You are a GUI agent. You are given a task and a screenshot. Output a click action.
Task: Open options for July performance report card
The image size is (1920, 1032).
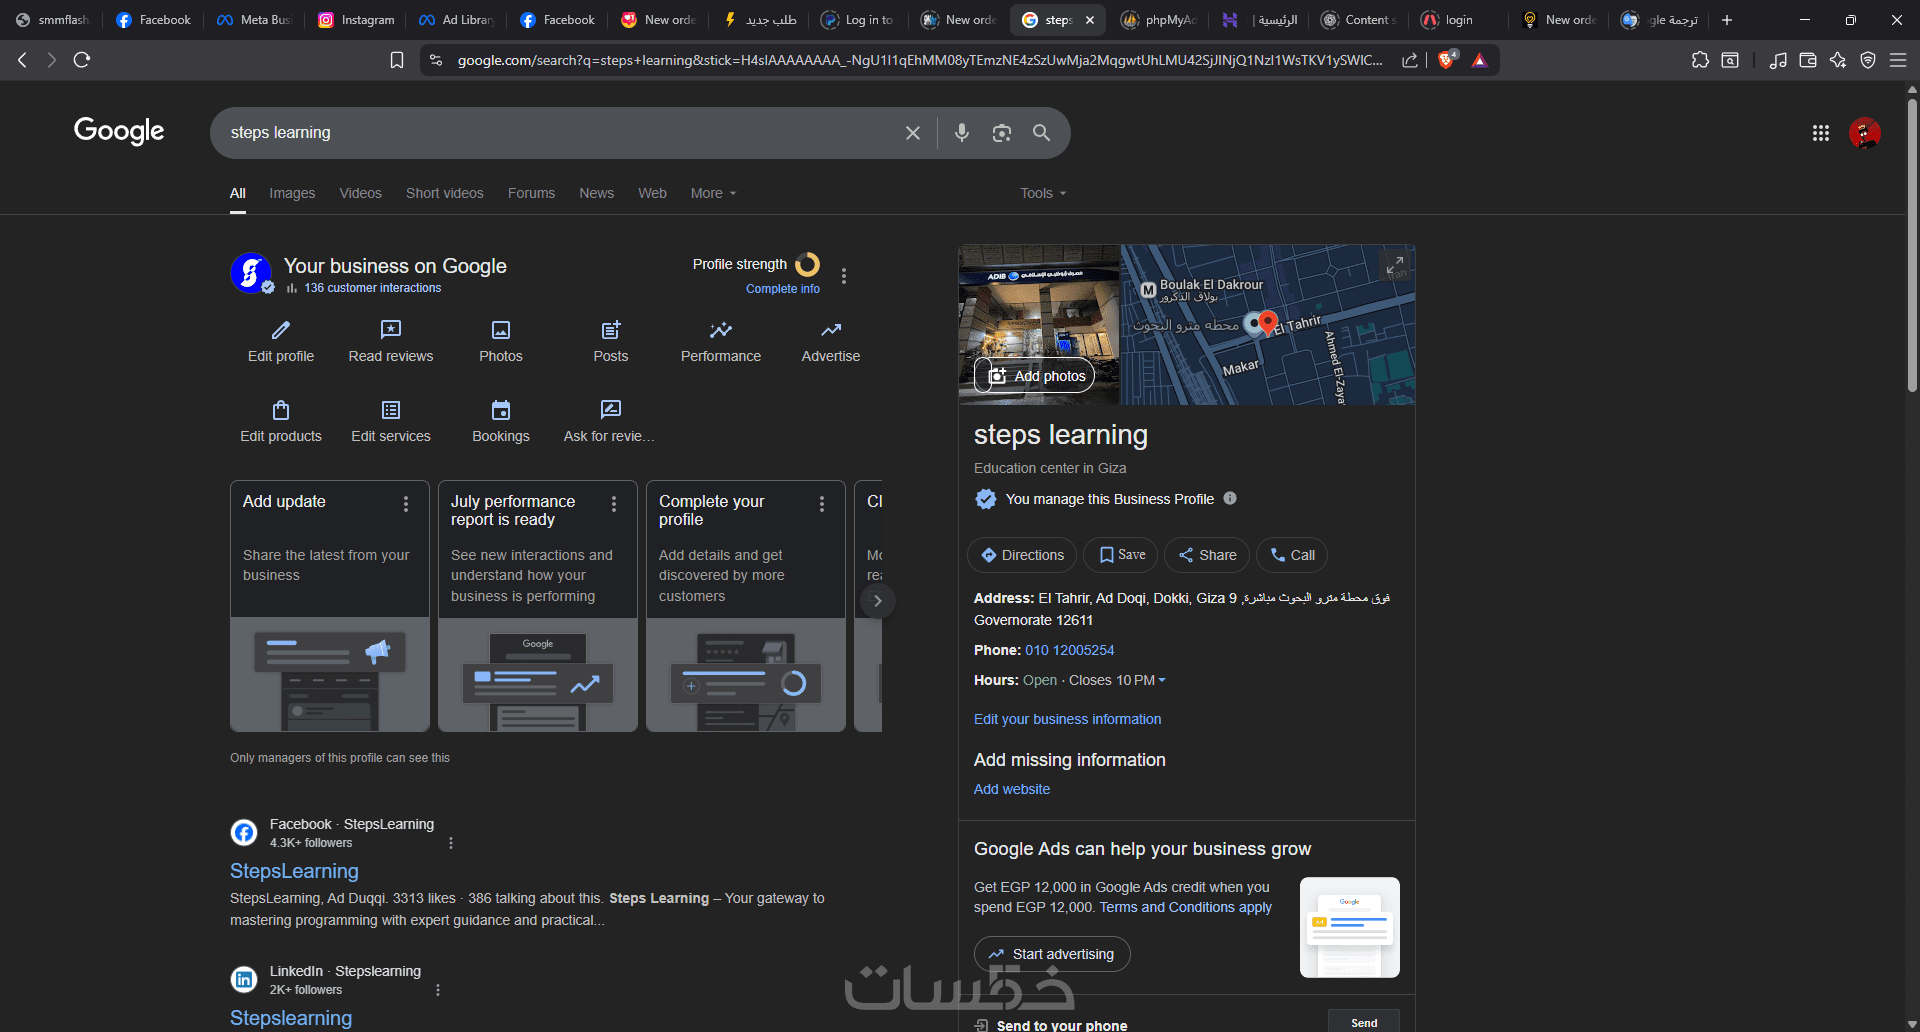(x=614, y=504)
